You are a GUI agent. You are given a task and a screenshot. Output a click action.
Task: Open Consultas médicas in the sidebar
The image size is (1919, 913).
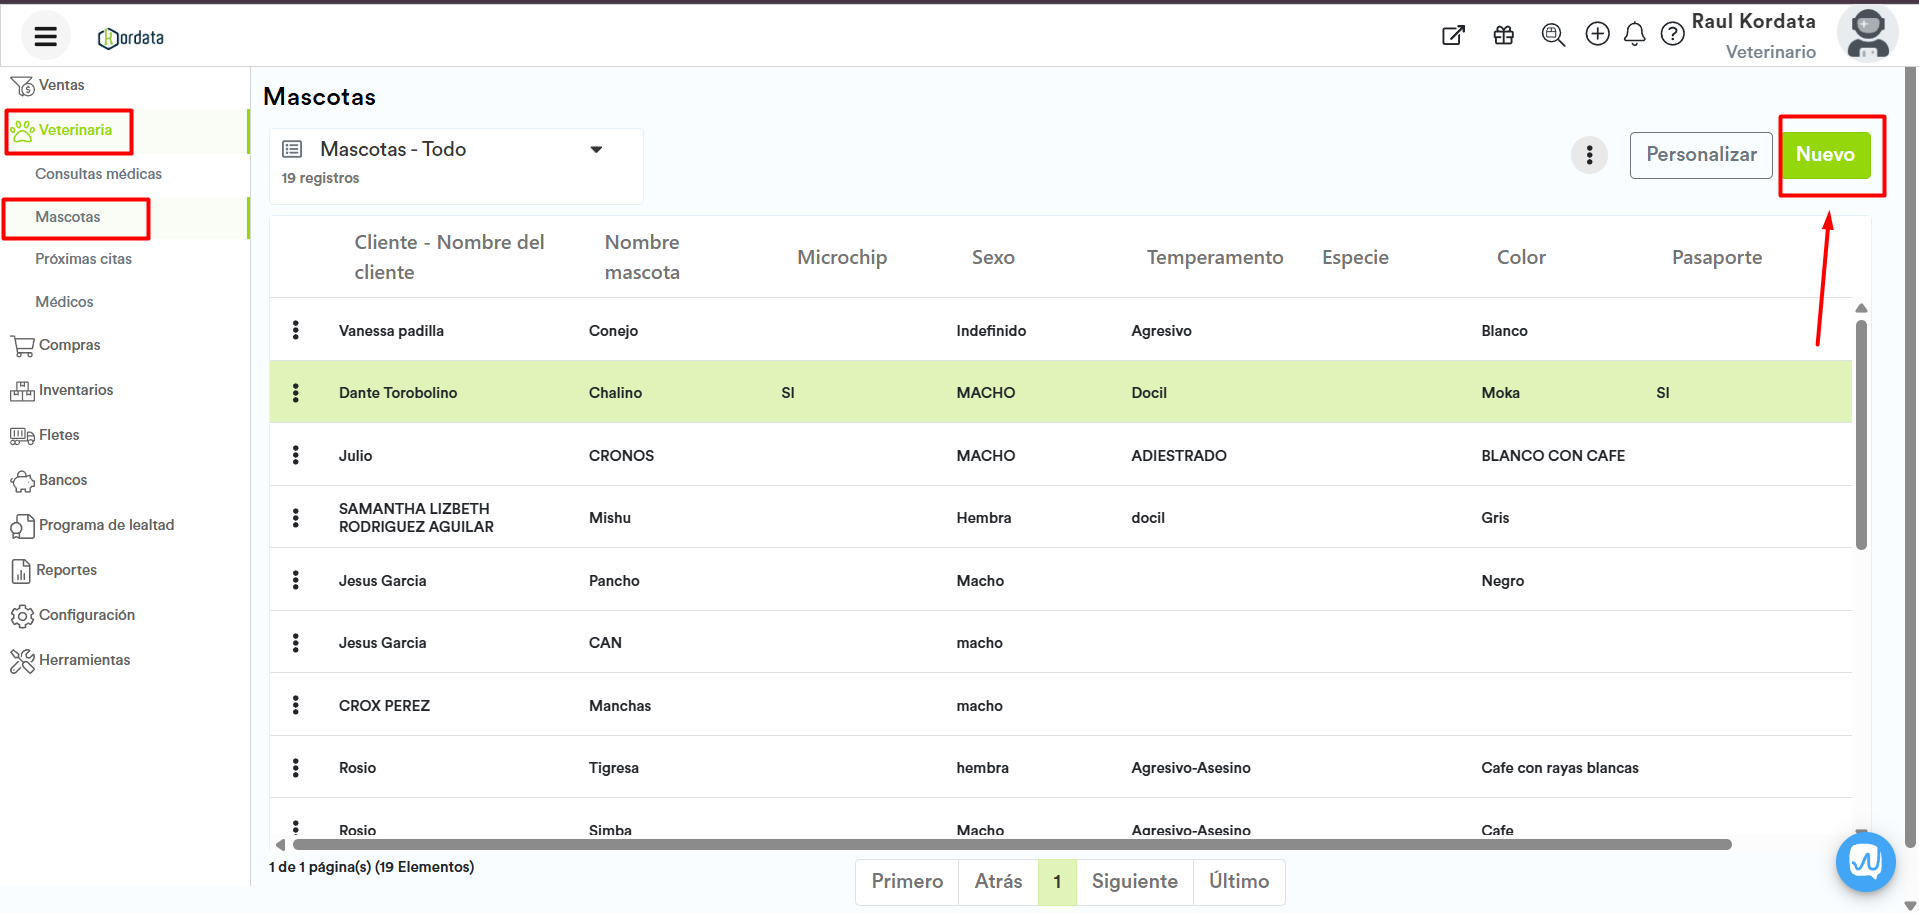click(98, 174)
